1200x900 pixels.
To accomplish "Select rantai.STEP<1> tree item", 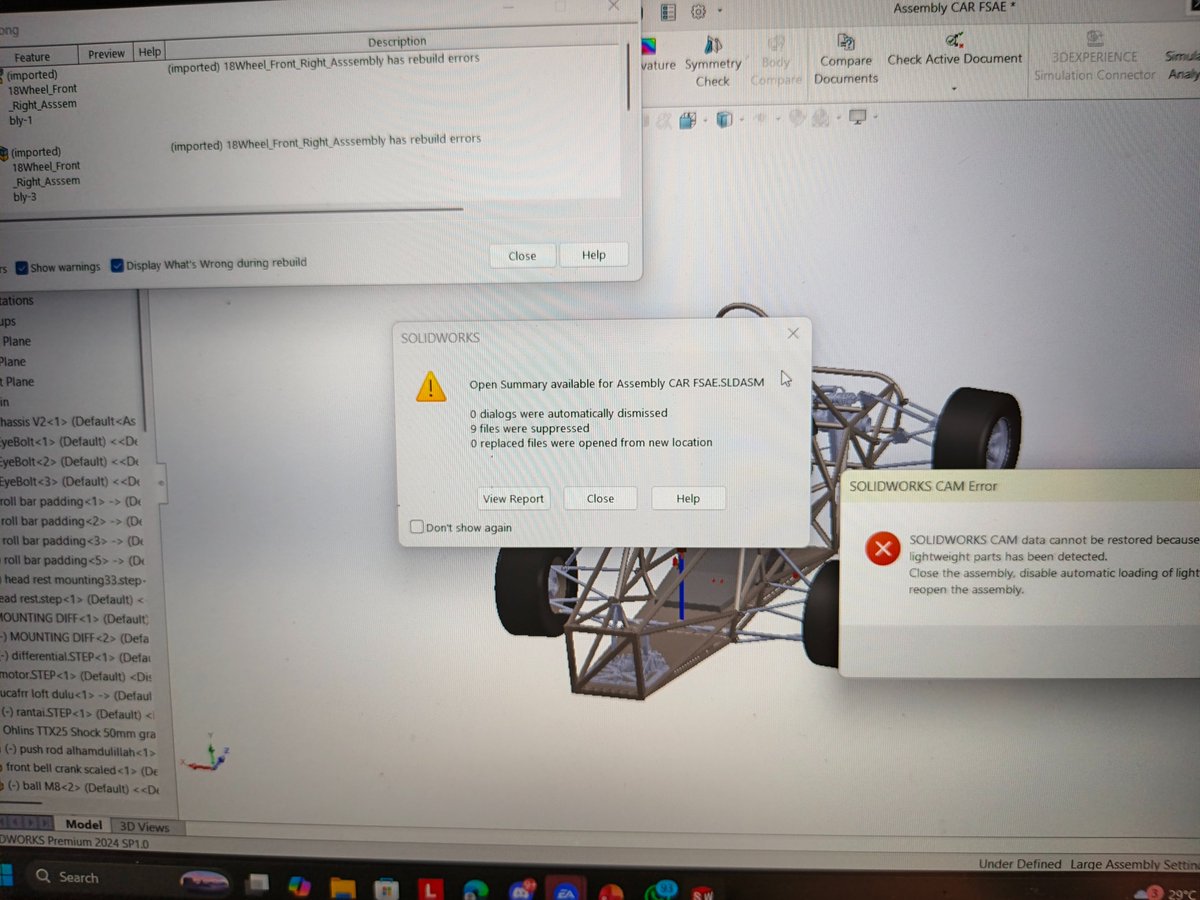I will [x=78, y=714].
